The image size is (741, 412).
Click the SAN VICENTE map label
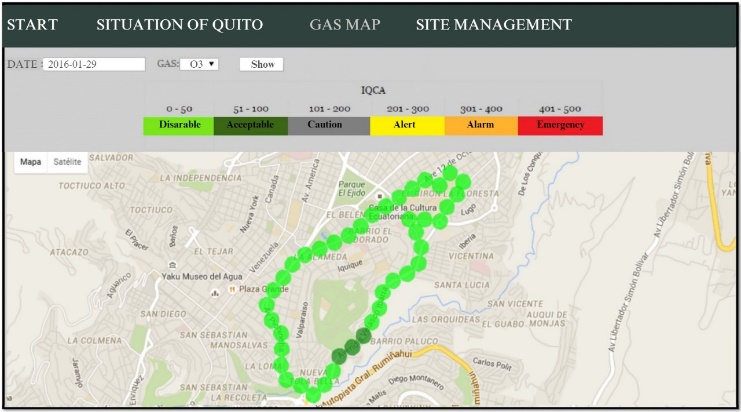(515, 303)
